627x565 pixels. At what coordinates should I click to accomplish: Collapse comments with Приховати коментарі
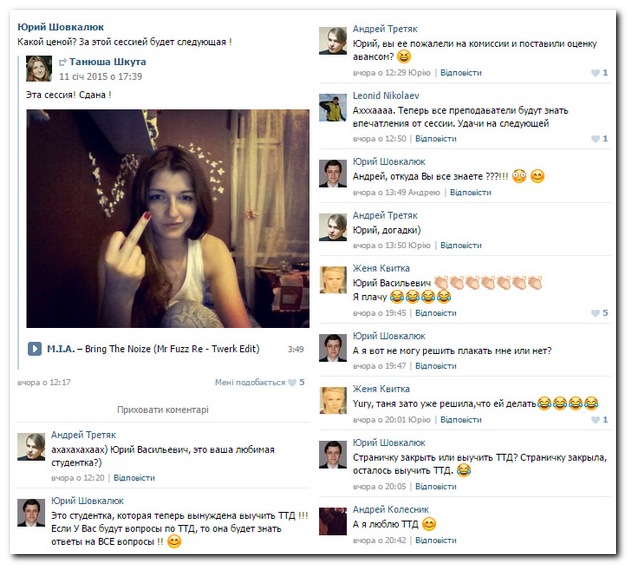coord(163,410)
